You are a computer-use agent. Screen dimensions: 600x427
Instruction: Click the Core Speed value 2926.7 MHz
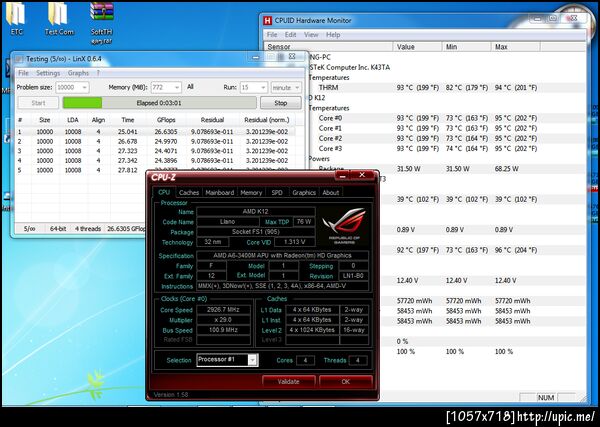pyautogui.click(x=223, y=310)
